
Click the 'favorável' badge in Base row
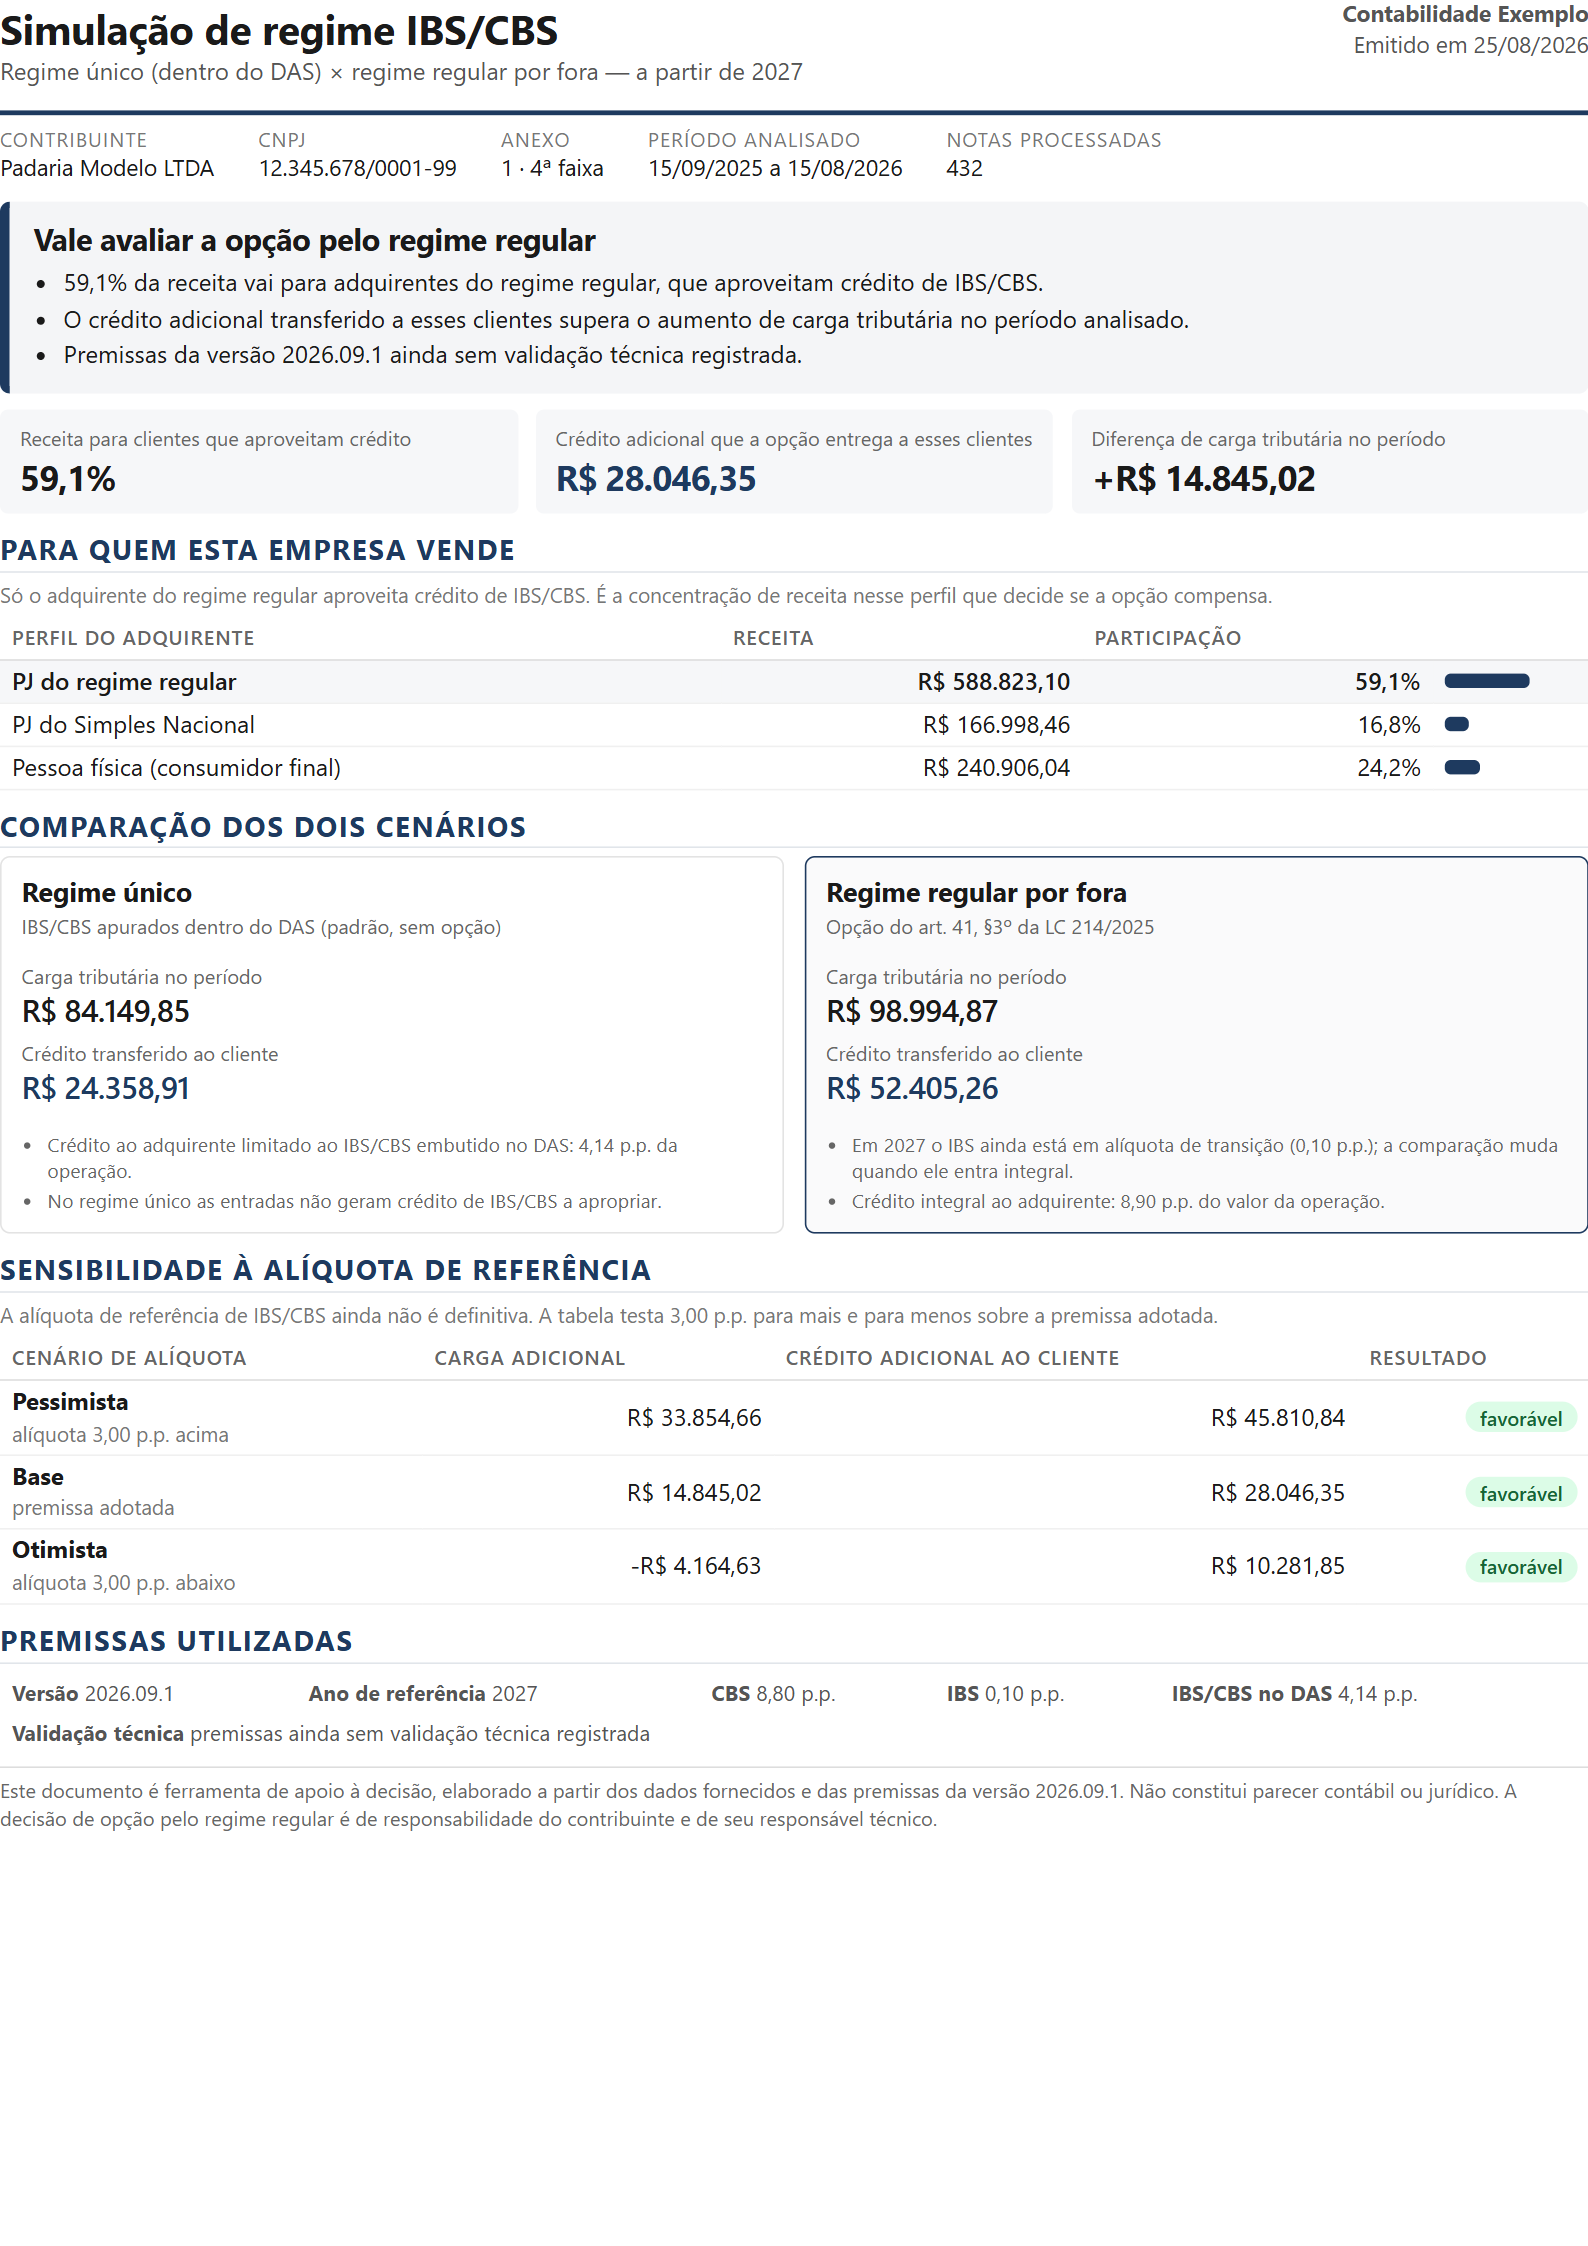pyautogui.click(x=1521, y=1494)
